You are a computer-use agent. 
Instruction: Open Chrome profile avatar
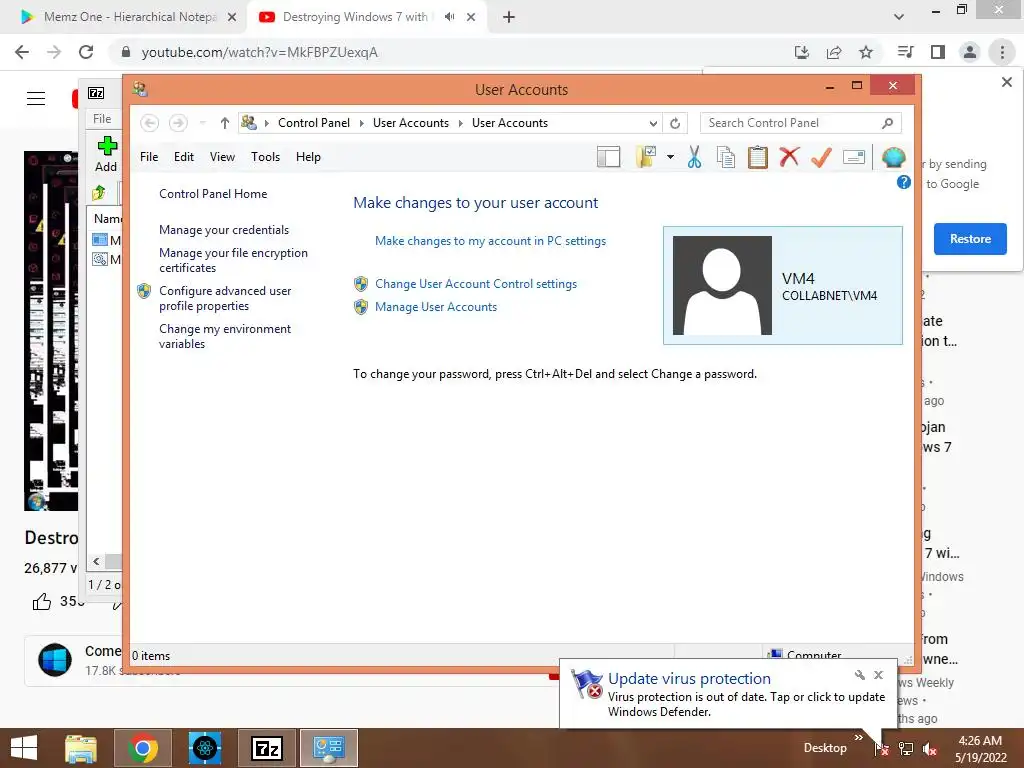click(970, 52)
